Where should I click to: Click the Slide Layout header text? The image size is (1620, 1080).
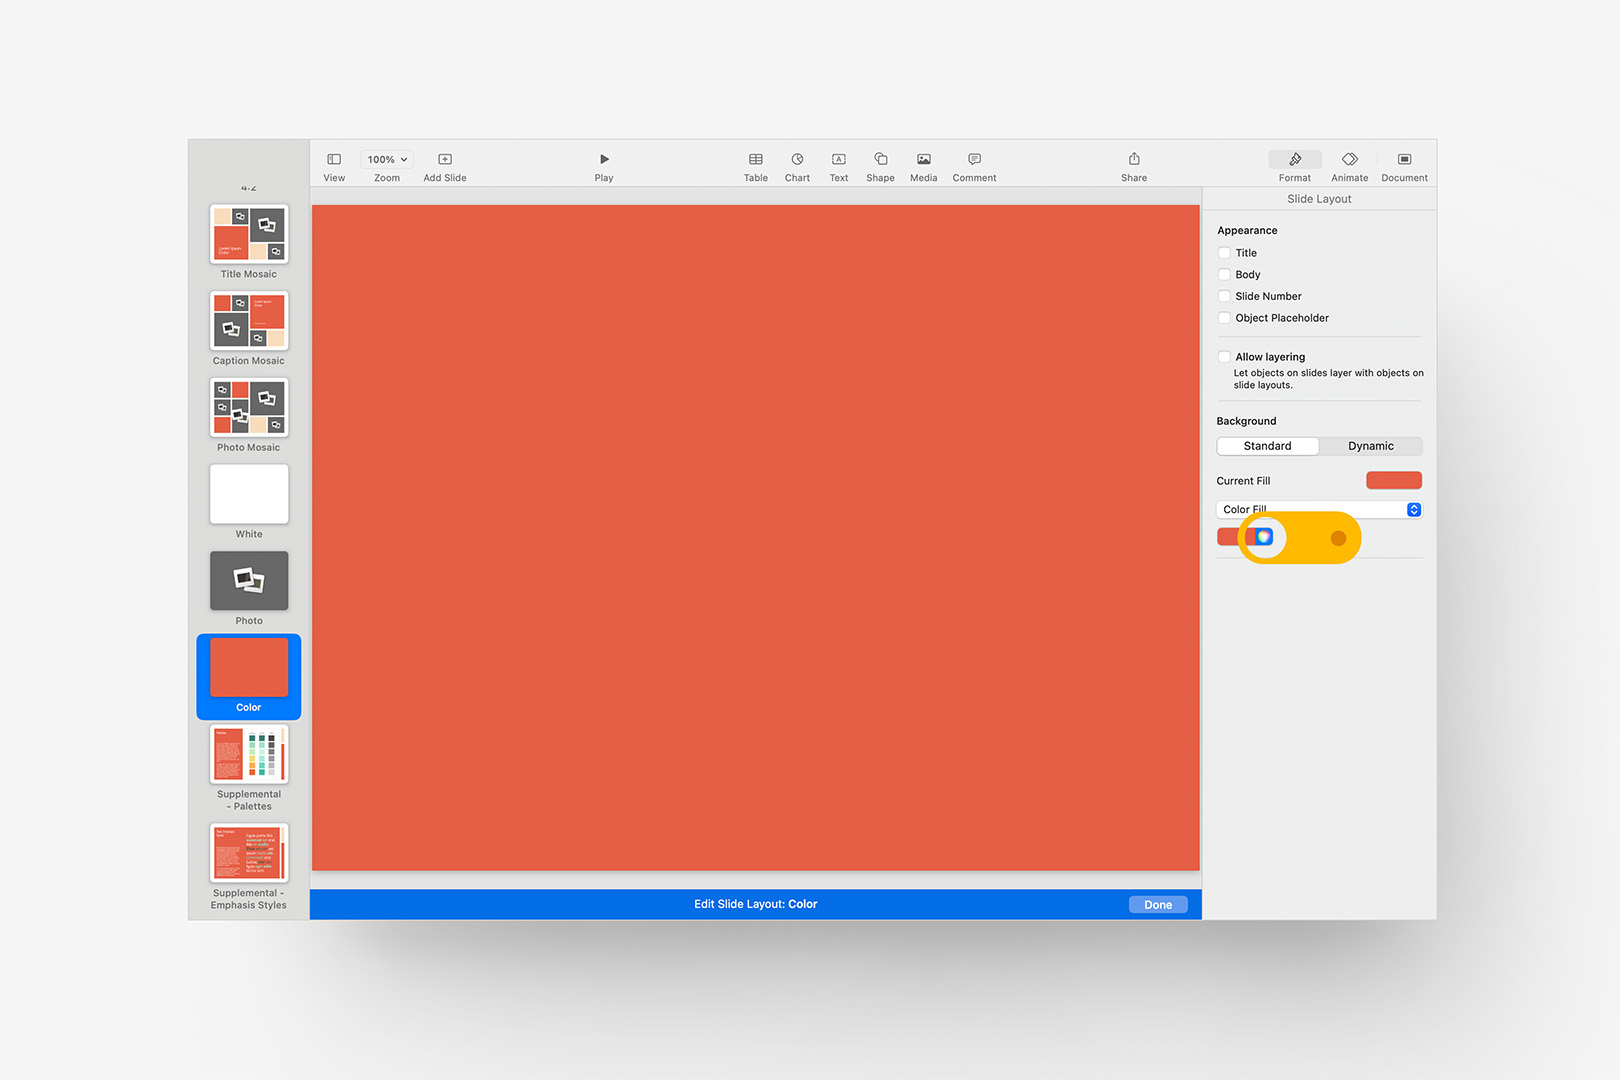click(x=1319, y=199)
